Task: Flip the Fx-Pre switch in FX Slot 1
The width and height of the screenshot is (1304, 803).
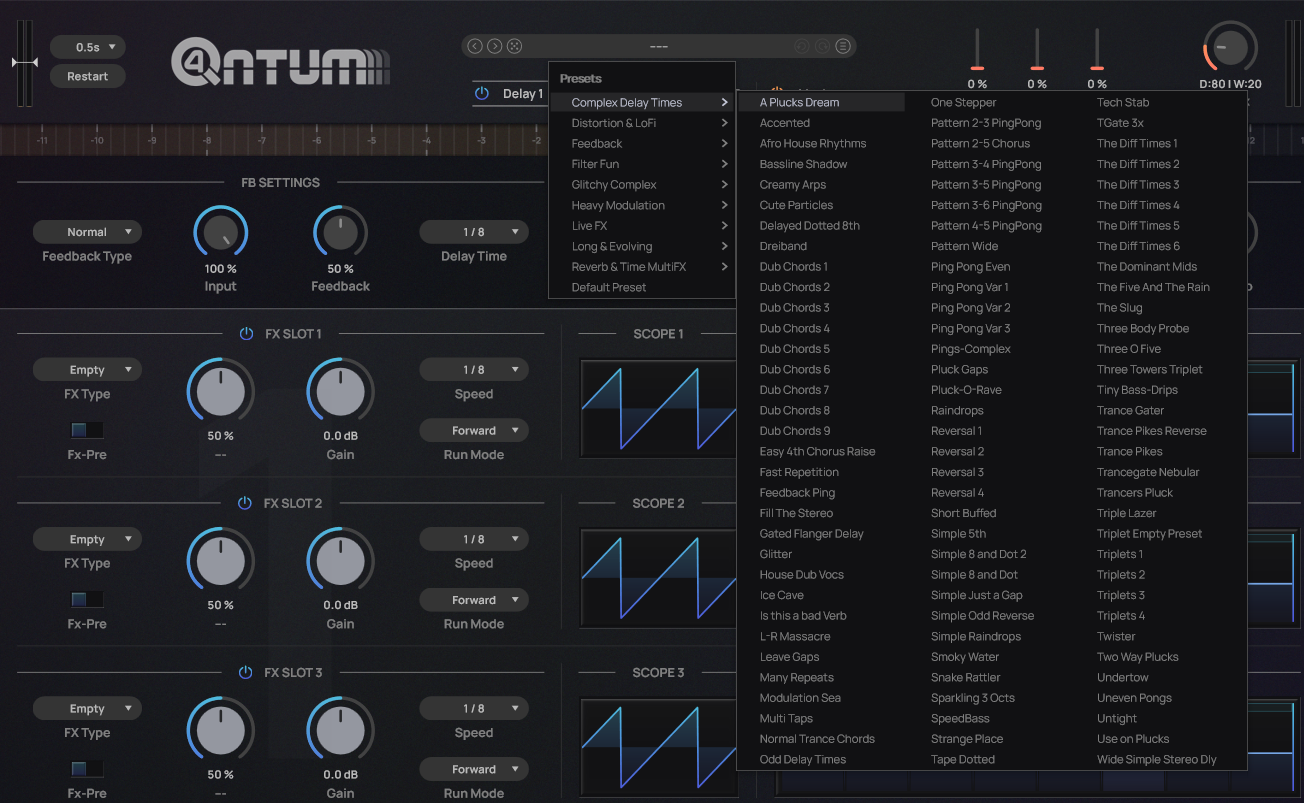Action: click(x=87, y=430)
